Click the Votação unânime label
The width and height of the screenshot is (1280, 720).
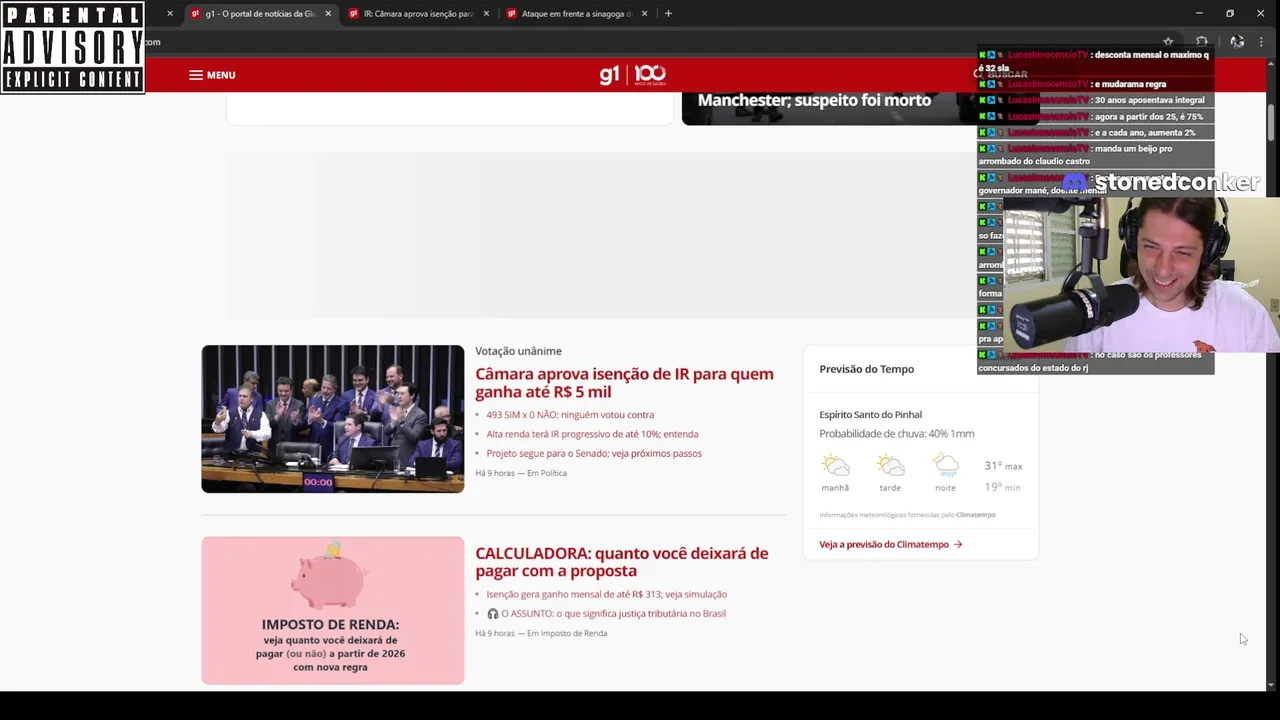[x=518, y=351]
